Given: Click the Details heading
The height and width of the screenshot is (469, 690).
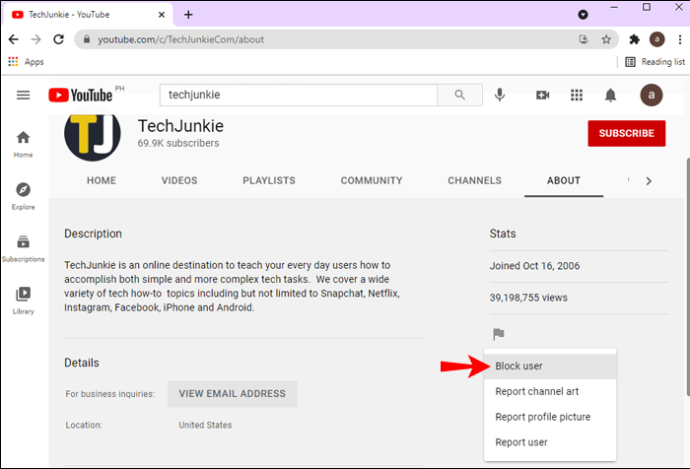Looking at the screenshot, I should point(81,363).
